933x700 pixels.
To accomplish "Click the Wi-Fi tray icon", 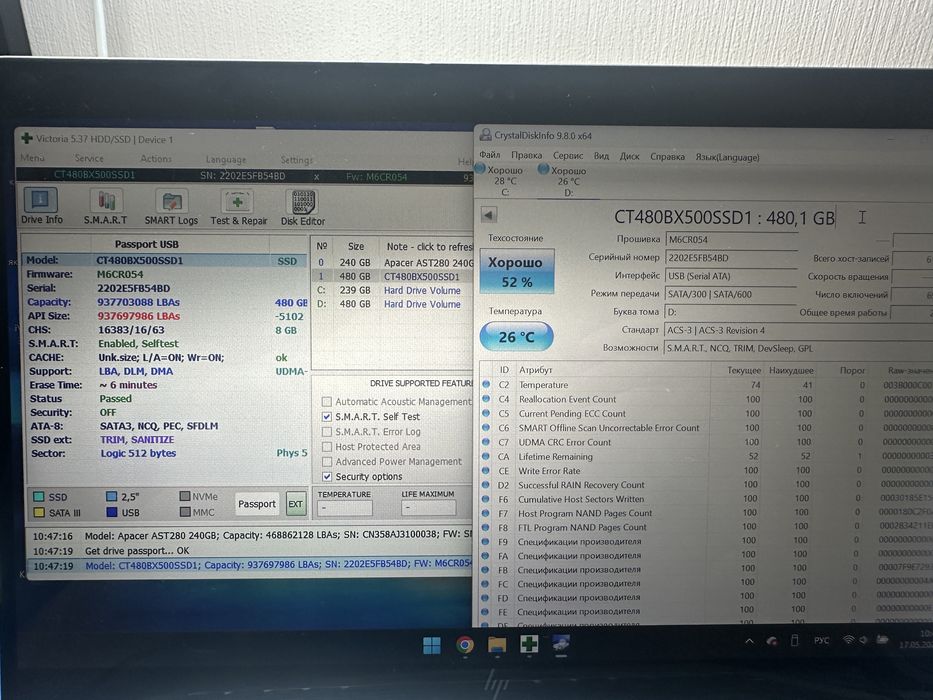I will [849, 640].
